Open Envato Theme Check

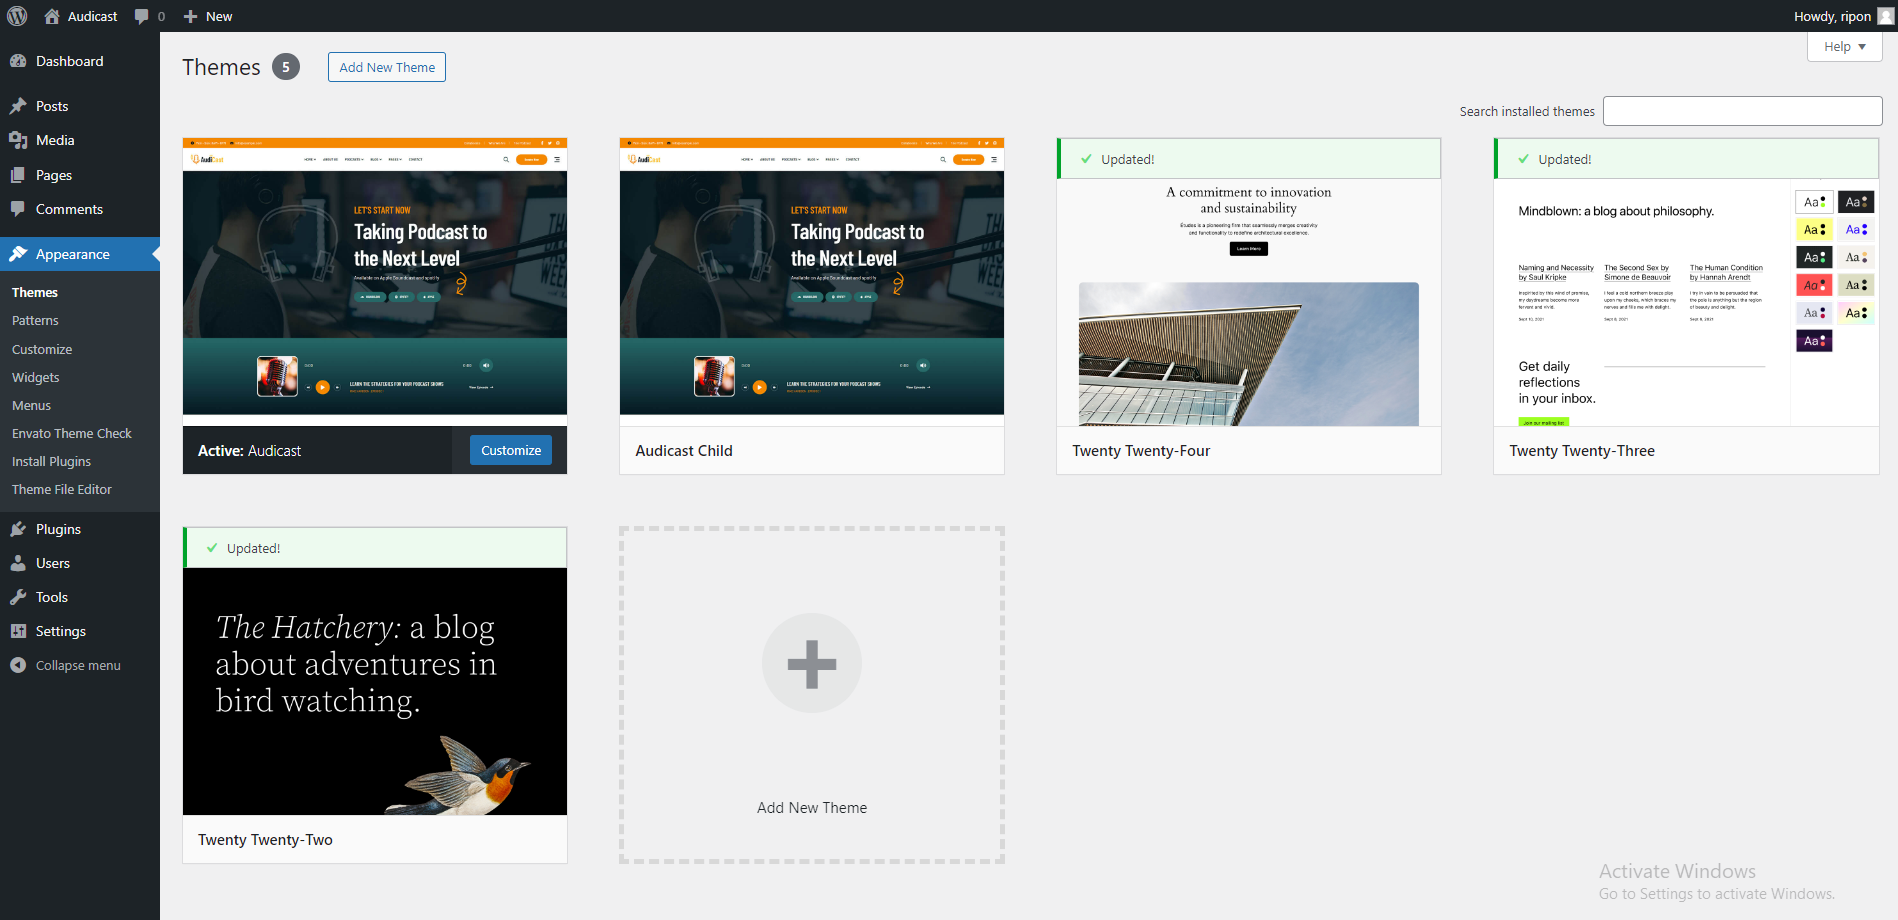tap(72, 433)
